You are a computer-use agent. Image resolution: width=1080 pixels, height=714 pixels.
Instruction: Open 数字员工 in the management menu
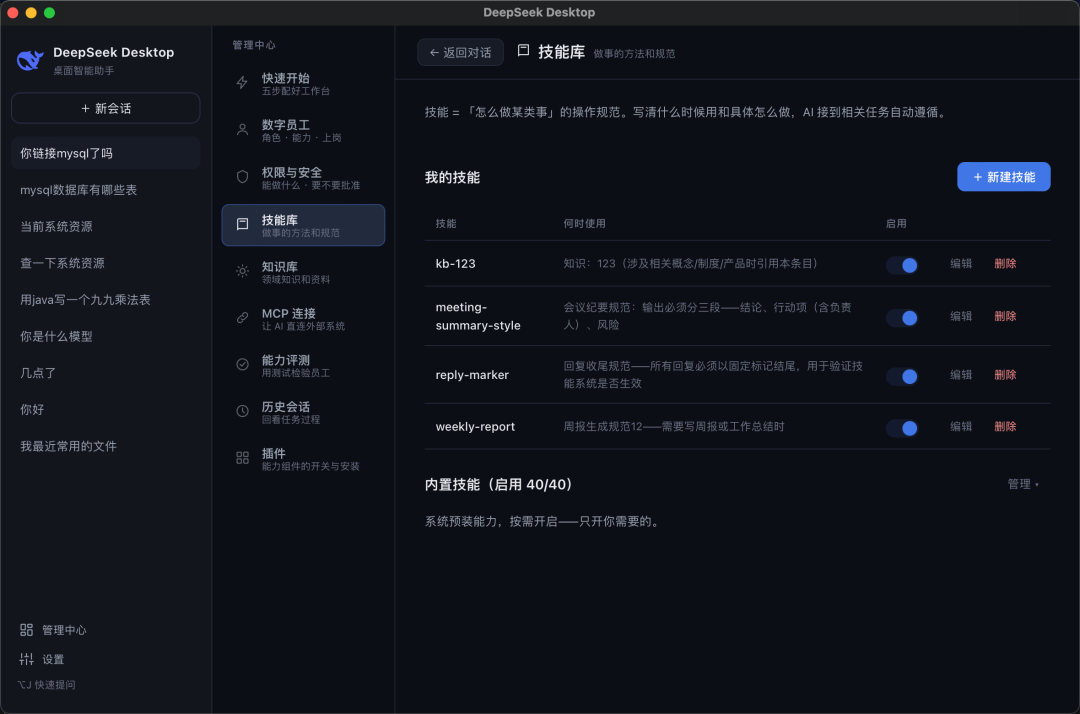coord(303,130)
